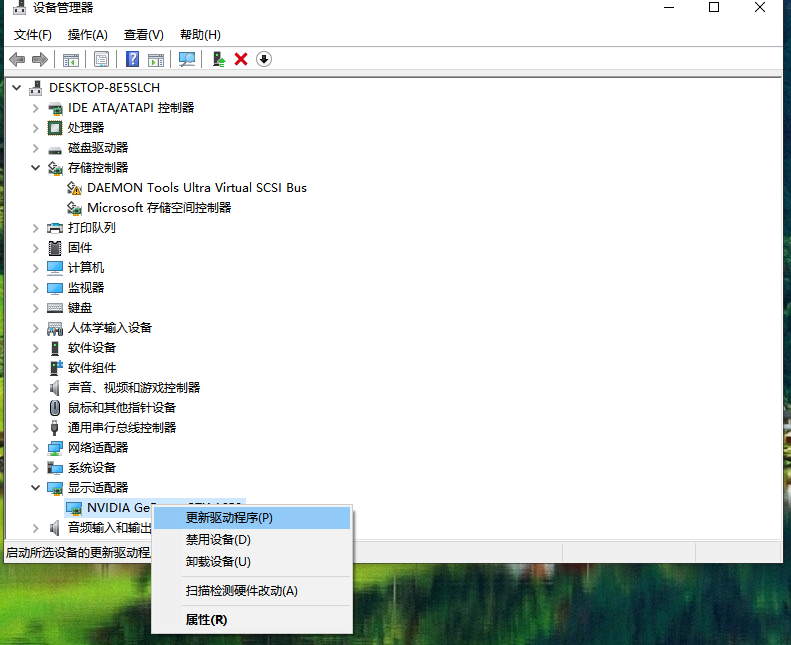Click the blue Help question mark icon
This screenshot has width=791, height=645.
pyautogui.click(x=132, y=60)
